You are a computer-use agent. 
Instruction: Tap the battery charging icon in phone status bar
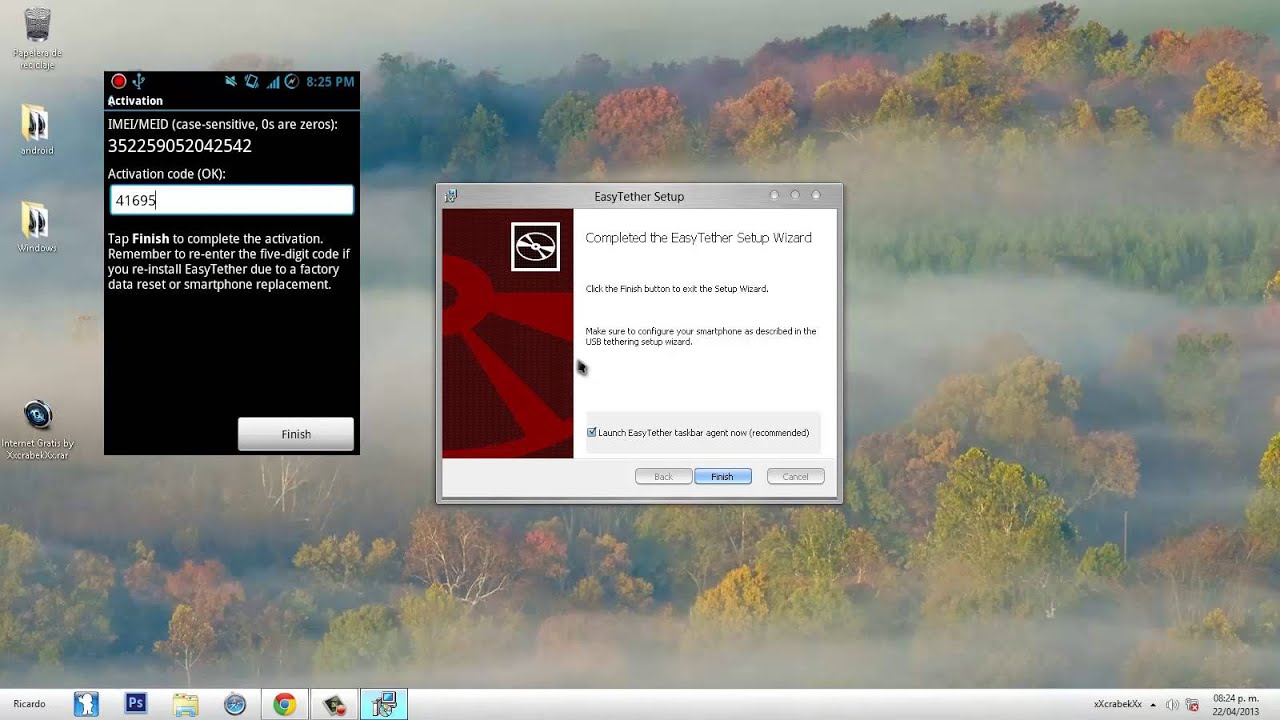click(x=291, y=82)
